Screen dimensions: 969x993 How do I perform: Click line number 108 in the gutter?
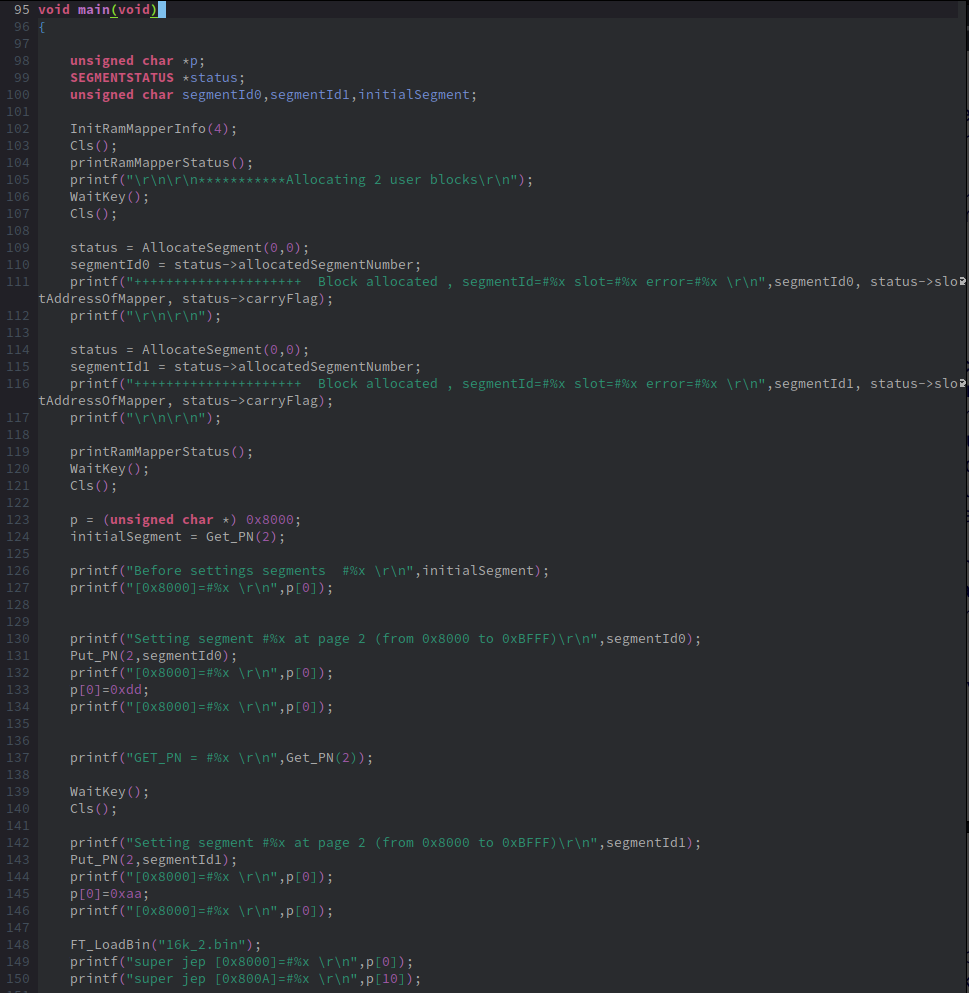tap(18, 231)
